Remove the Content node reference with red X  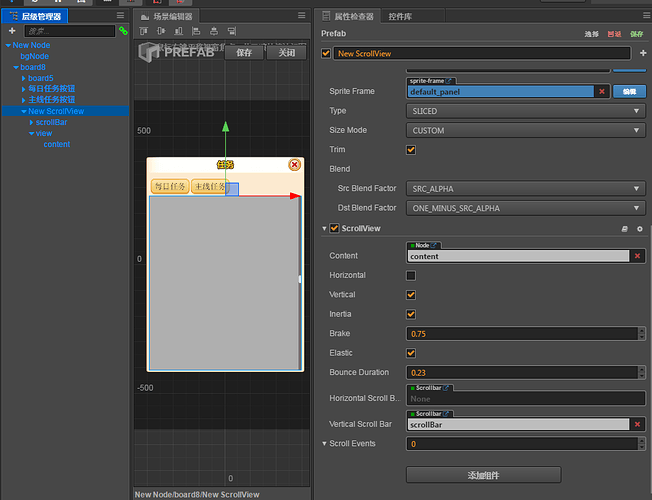point(638,256)
